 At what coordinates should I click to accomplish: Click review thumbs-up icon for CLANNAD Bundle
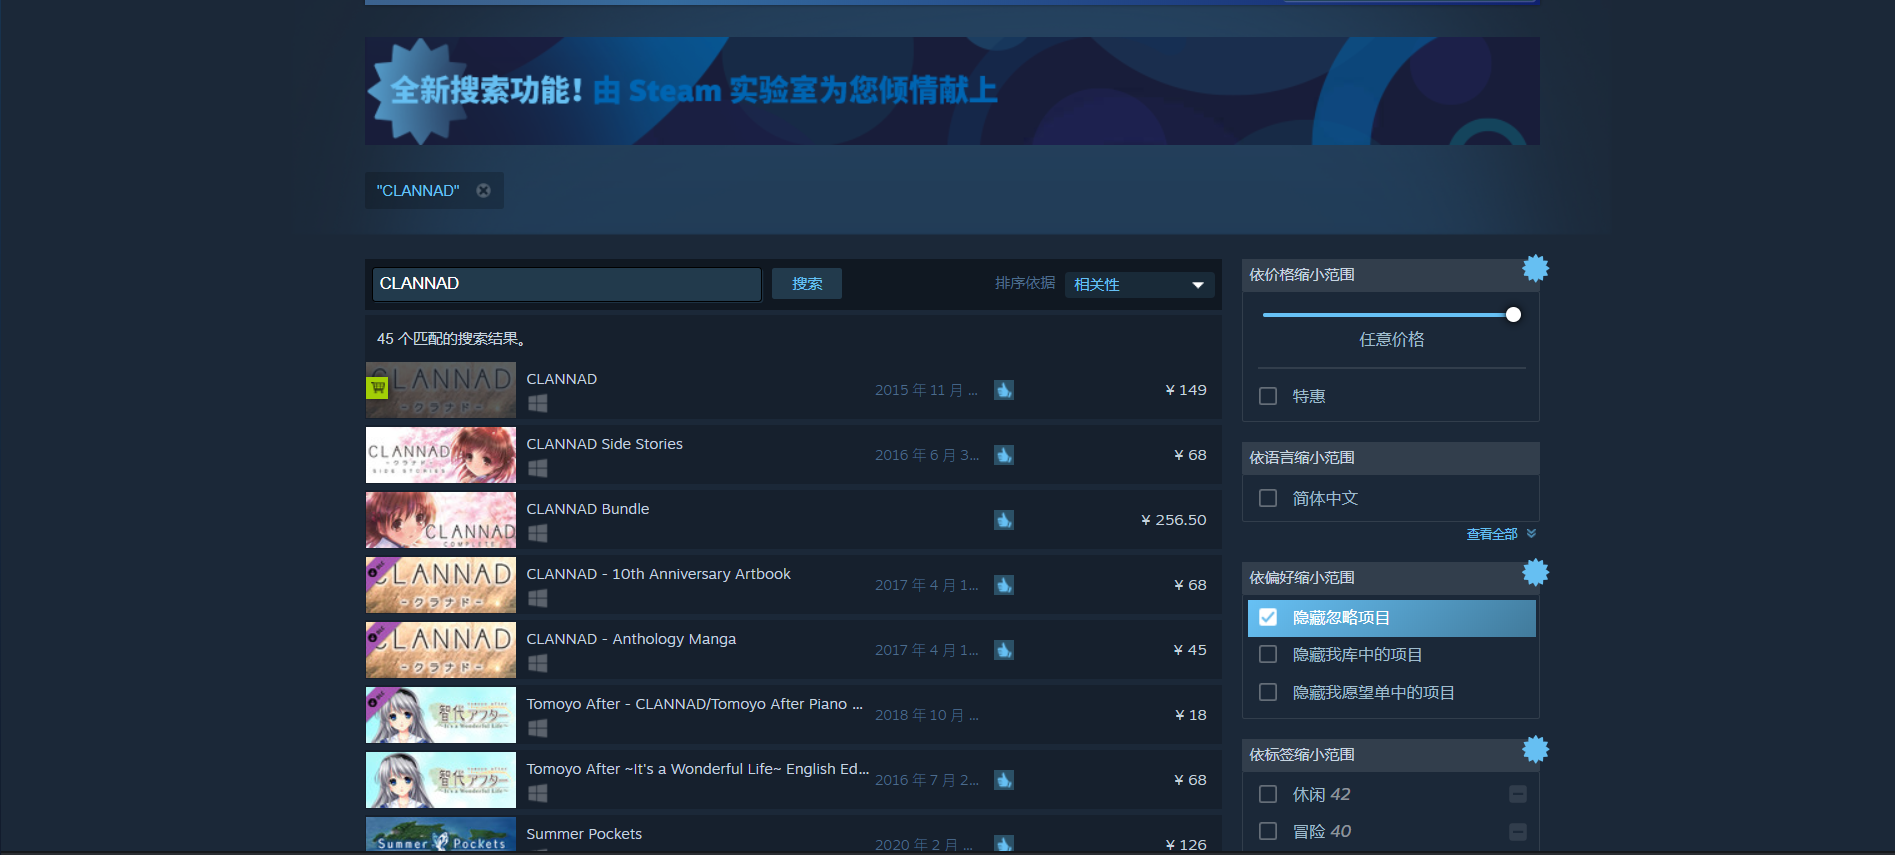(1004, 520)
